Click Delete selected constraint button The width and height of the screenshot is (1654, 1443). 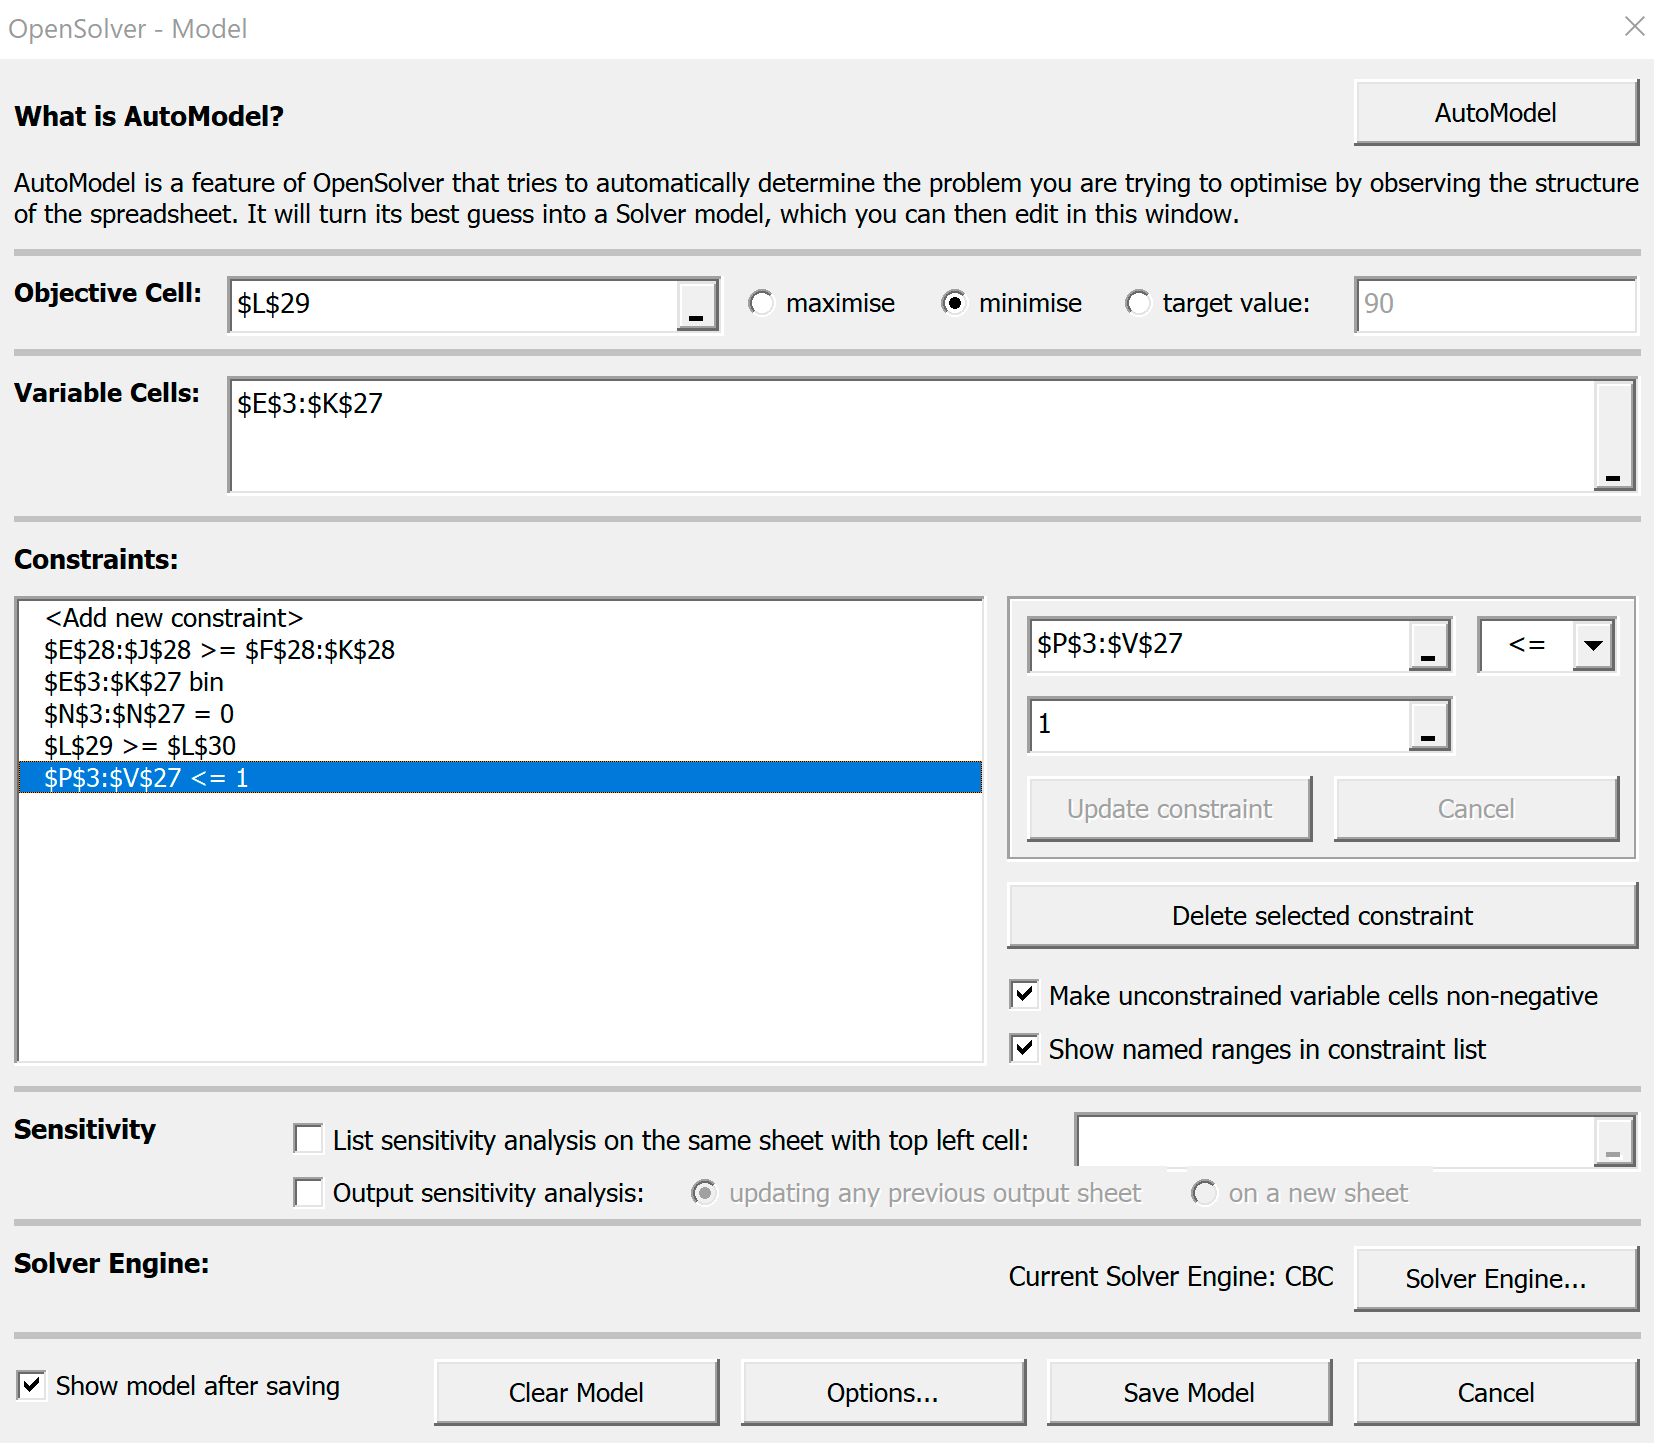click(1322, 916)
